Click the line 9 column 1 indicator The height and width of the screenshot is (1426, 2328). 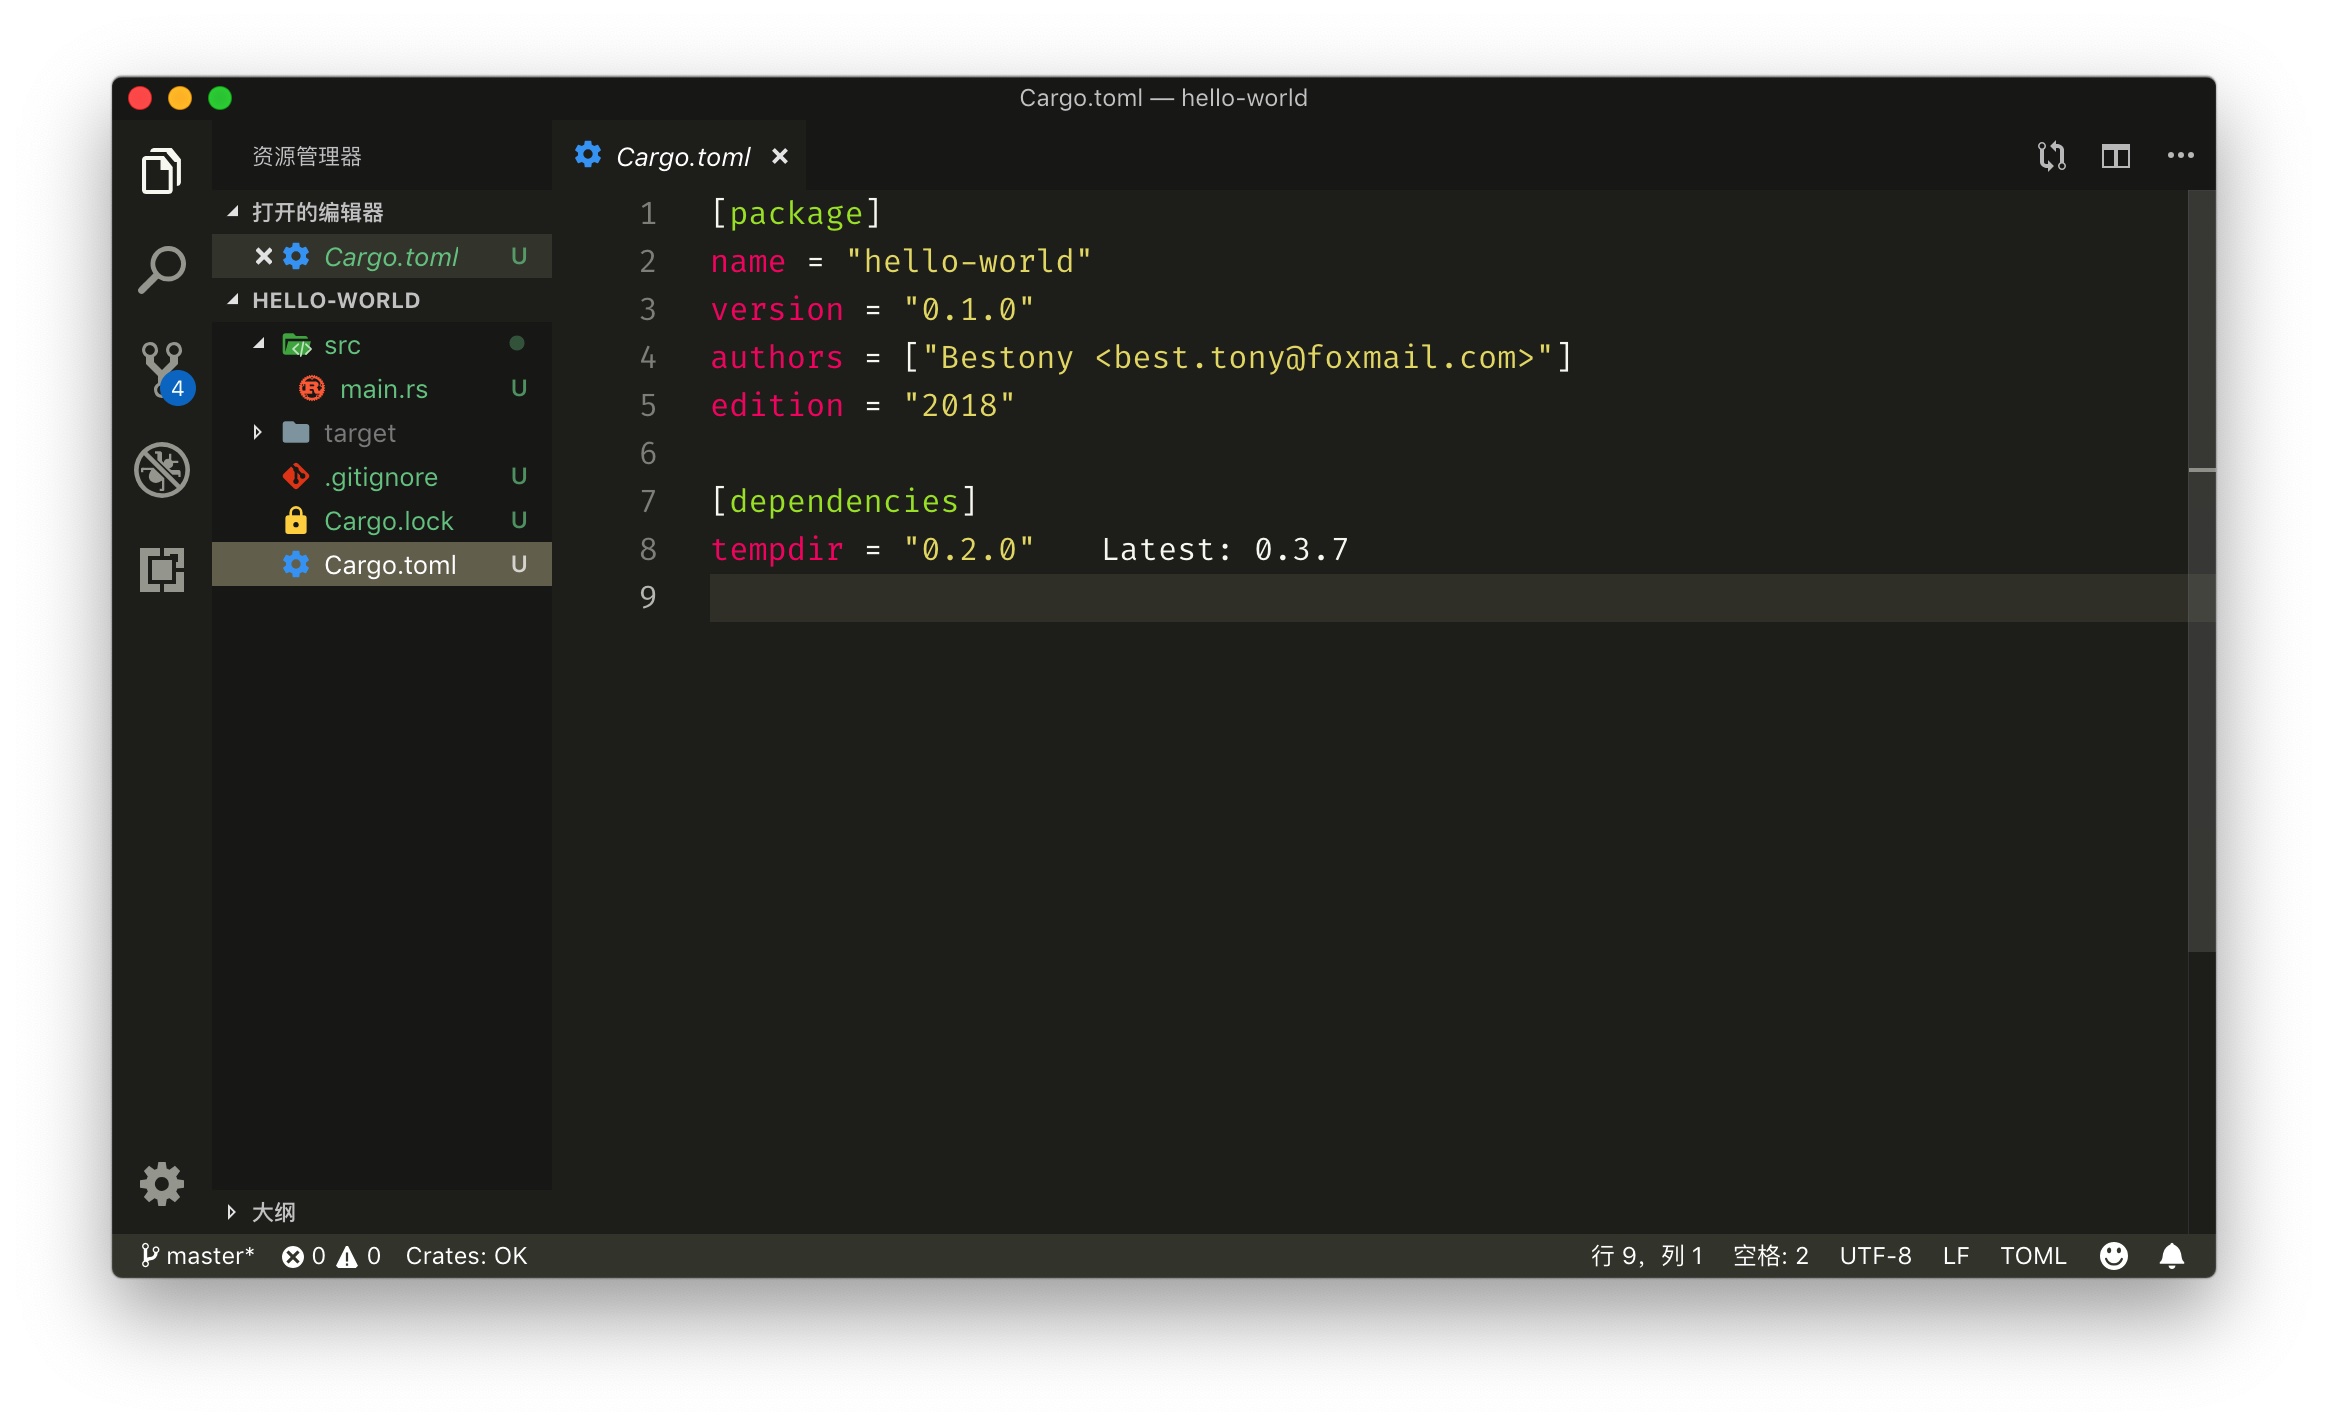[x=1647, y=1256]
